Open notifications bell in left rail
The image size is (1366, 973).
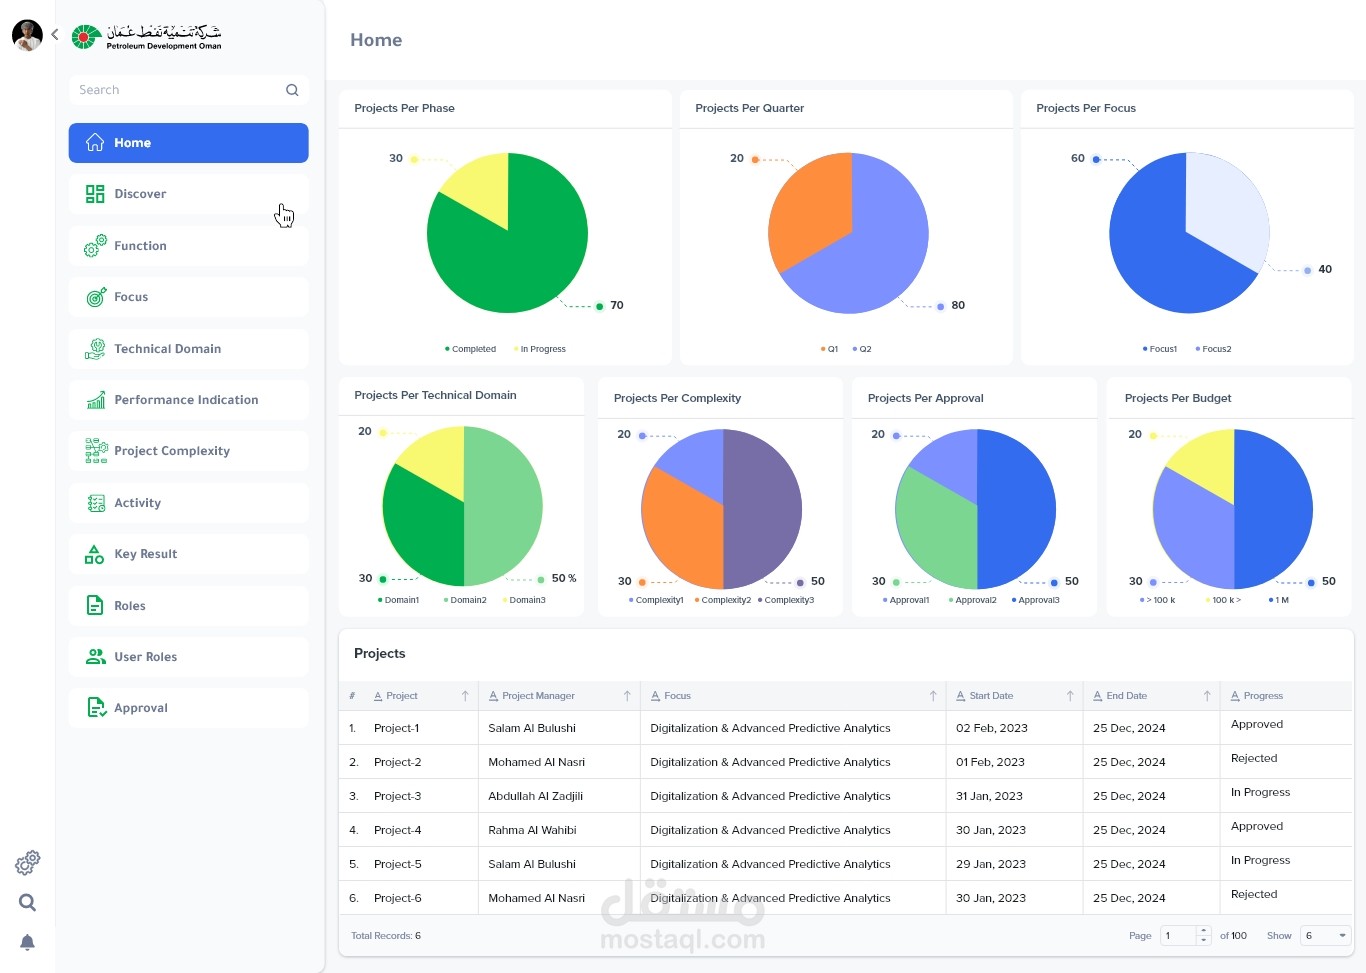(x=27, y=942)
